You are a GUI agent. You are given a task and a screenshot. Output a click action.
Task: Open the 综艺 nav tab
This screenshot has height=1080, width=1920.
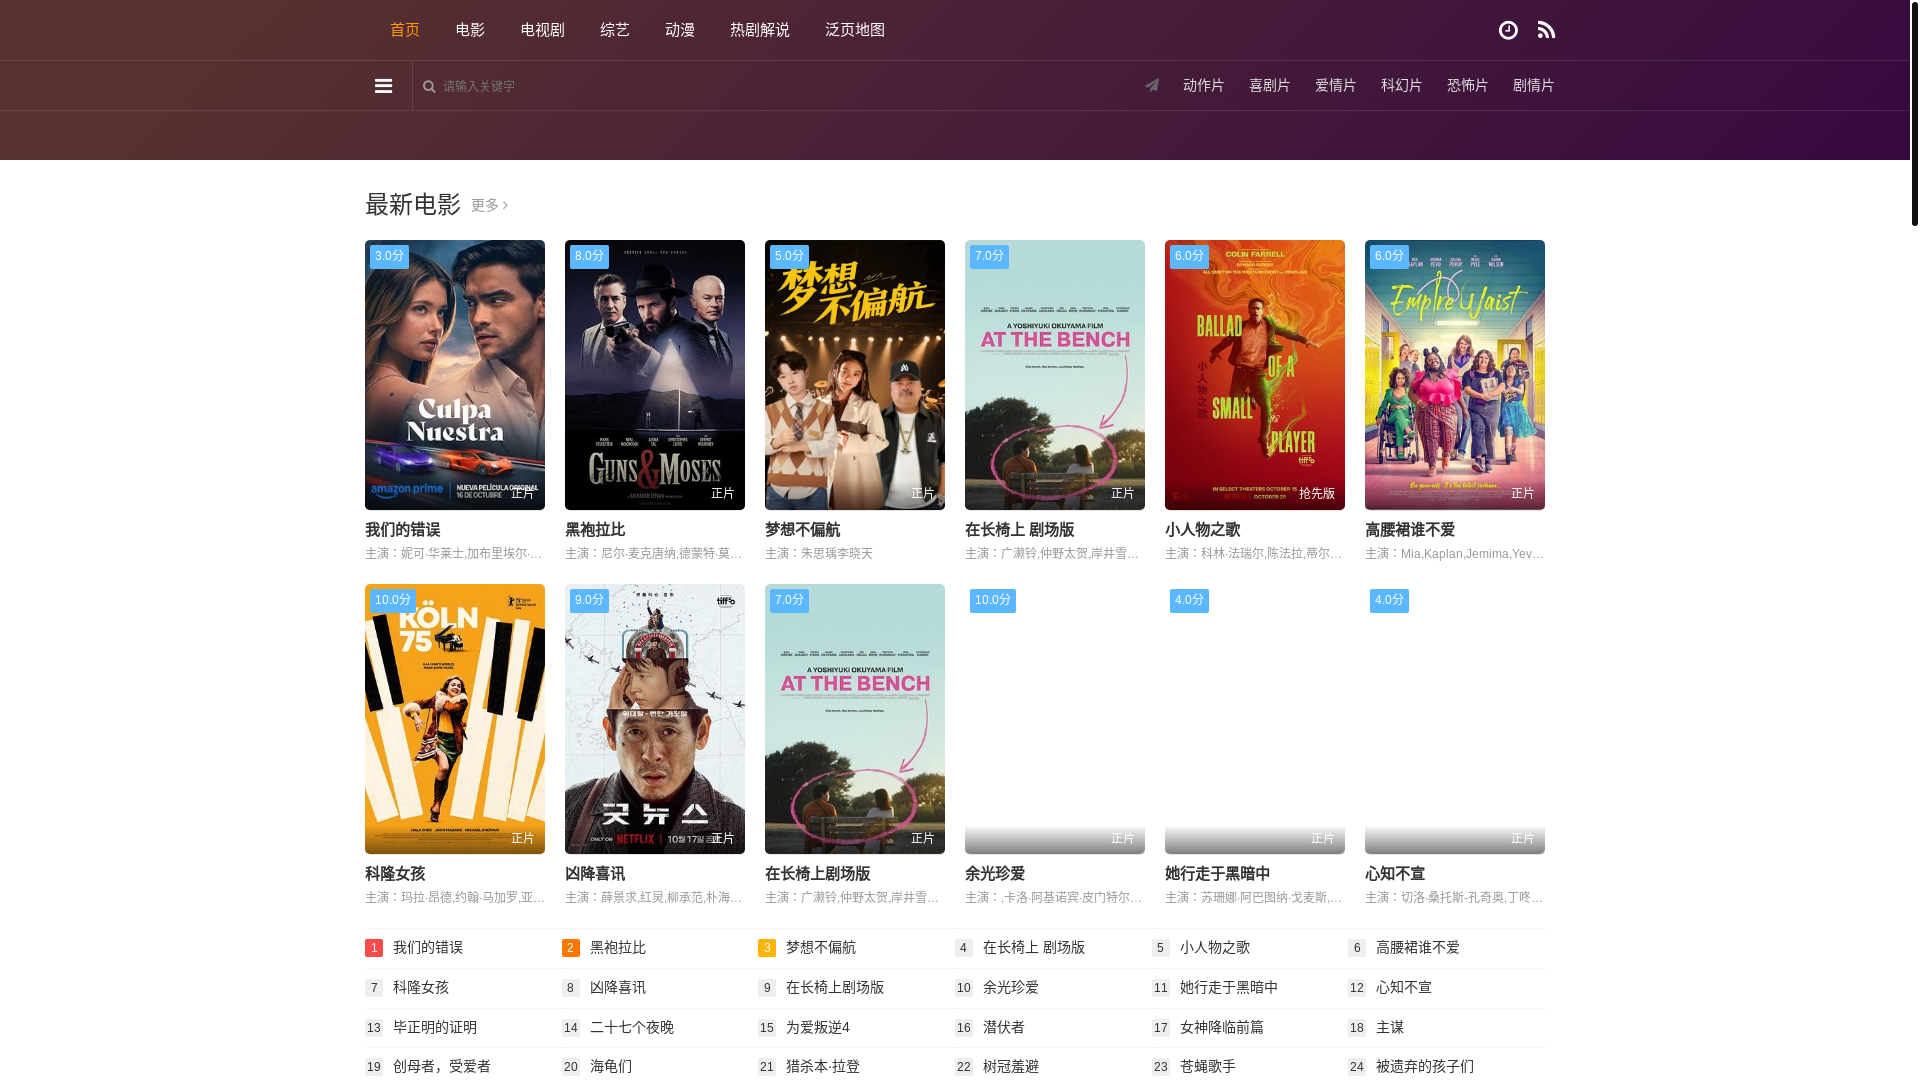(x=615, y=30)
